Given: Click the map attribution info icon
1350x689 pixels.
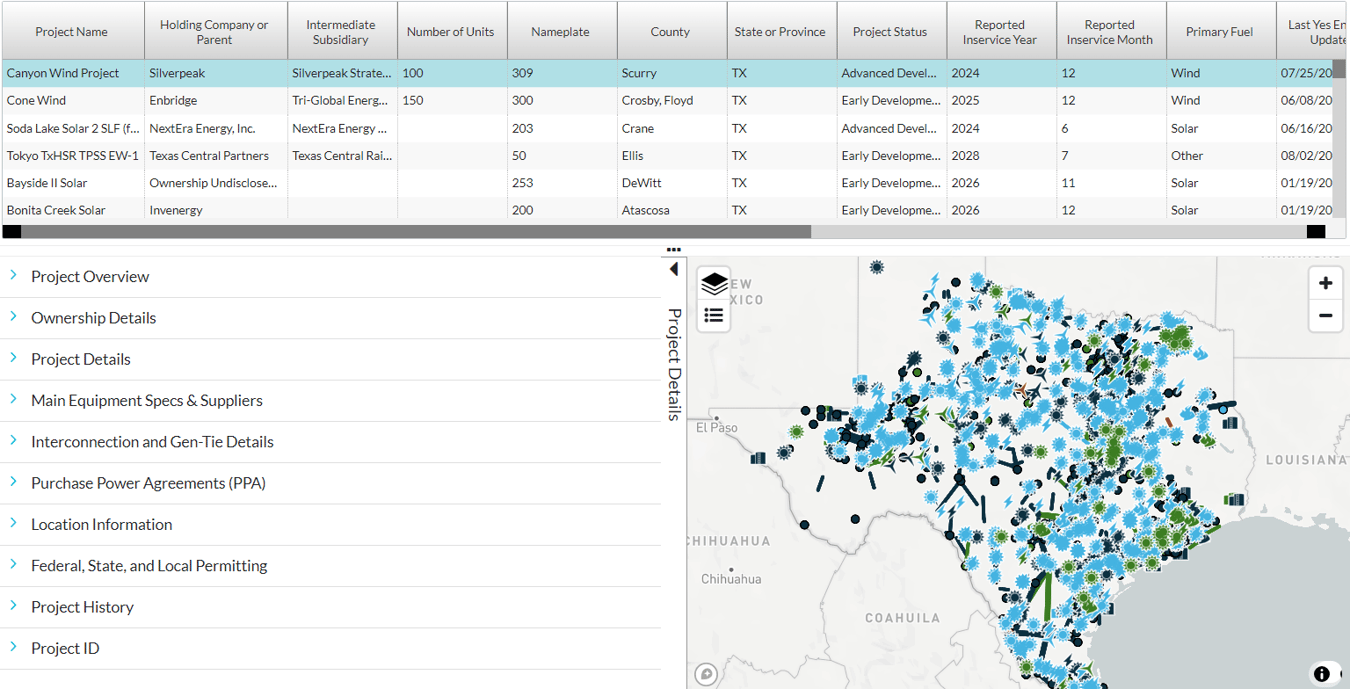Looking at the screenshot, I should (x=1323, y=674).
